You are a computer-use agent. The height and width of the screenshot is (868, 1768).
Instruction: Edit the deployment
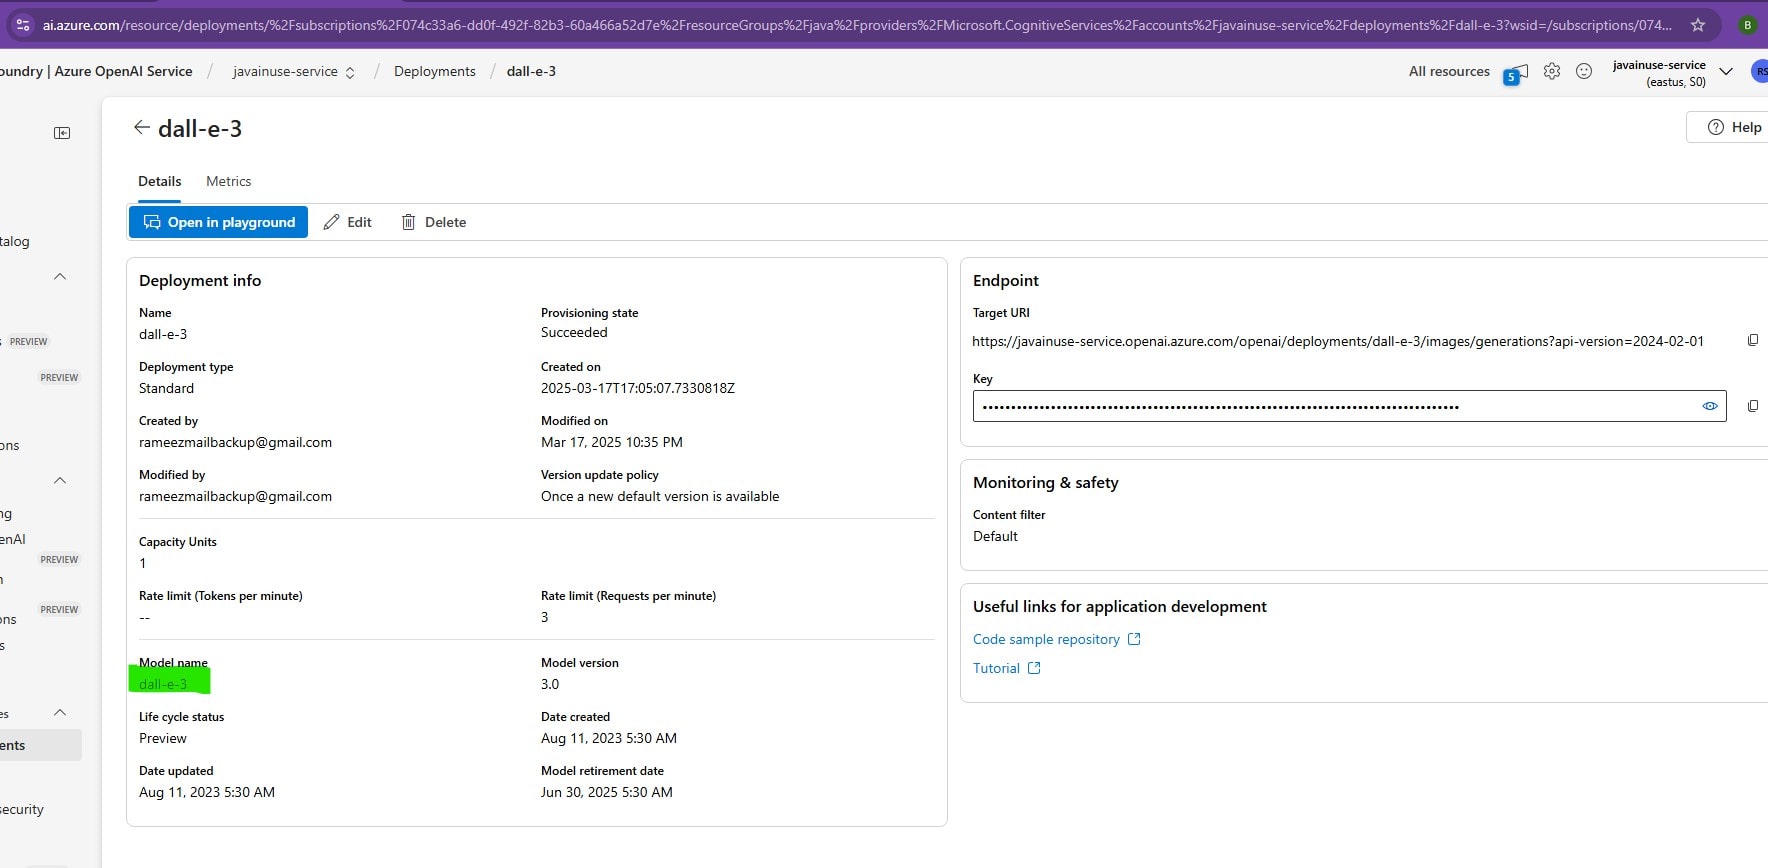[x=348, y=222]
